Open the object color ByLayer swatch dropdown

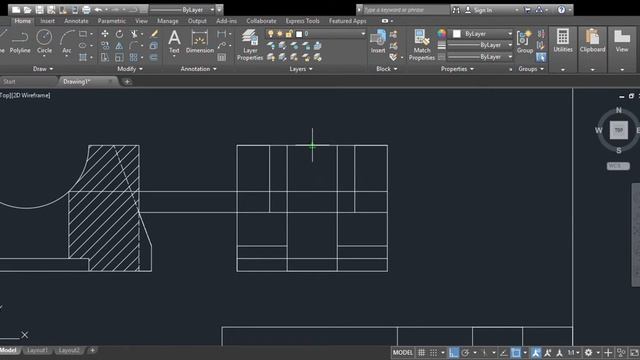pos(482,33)
